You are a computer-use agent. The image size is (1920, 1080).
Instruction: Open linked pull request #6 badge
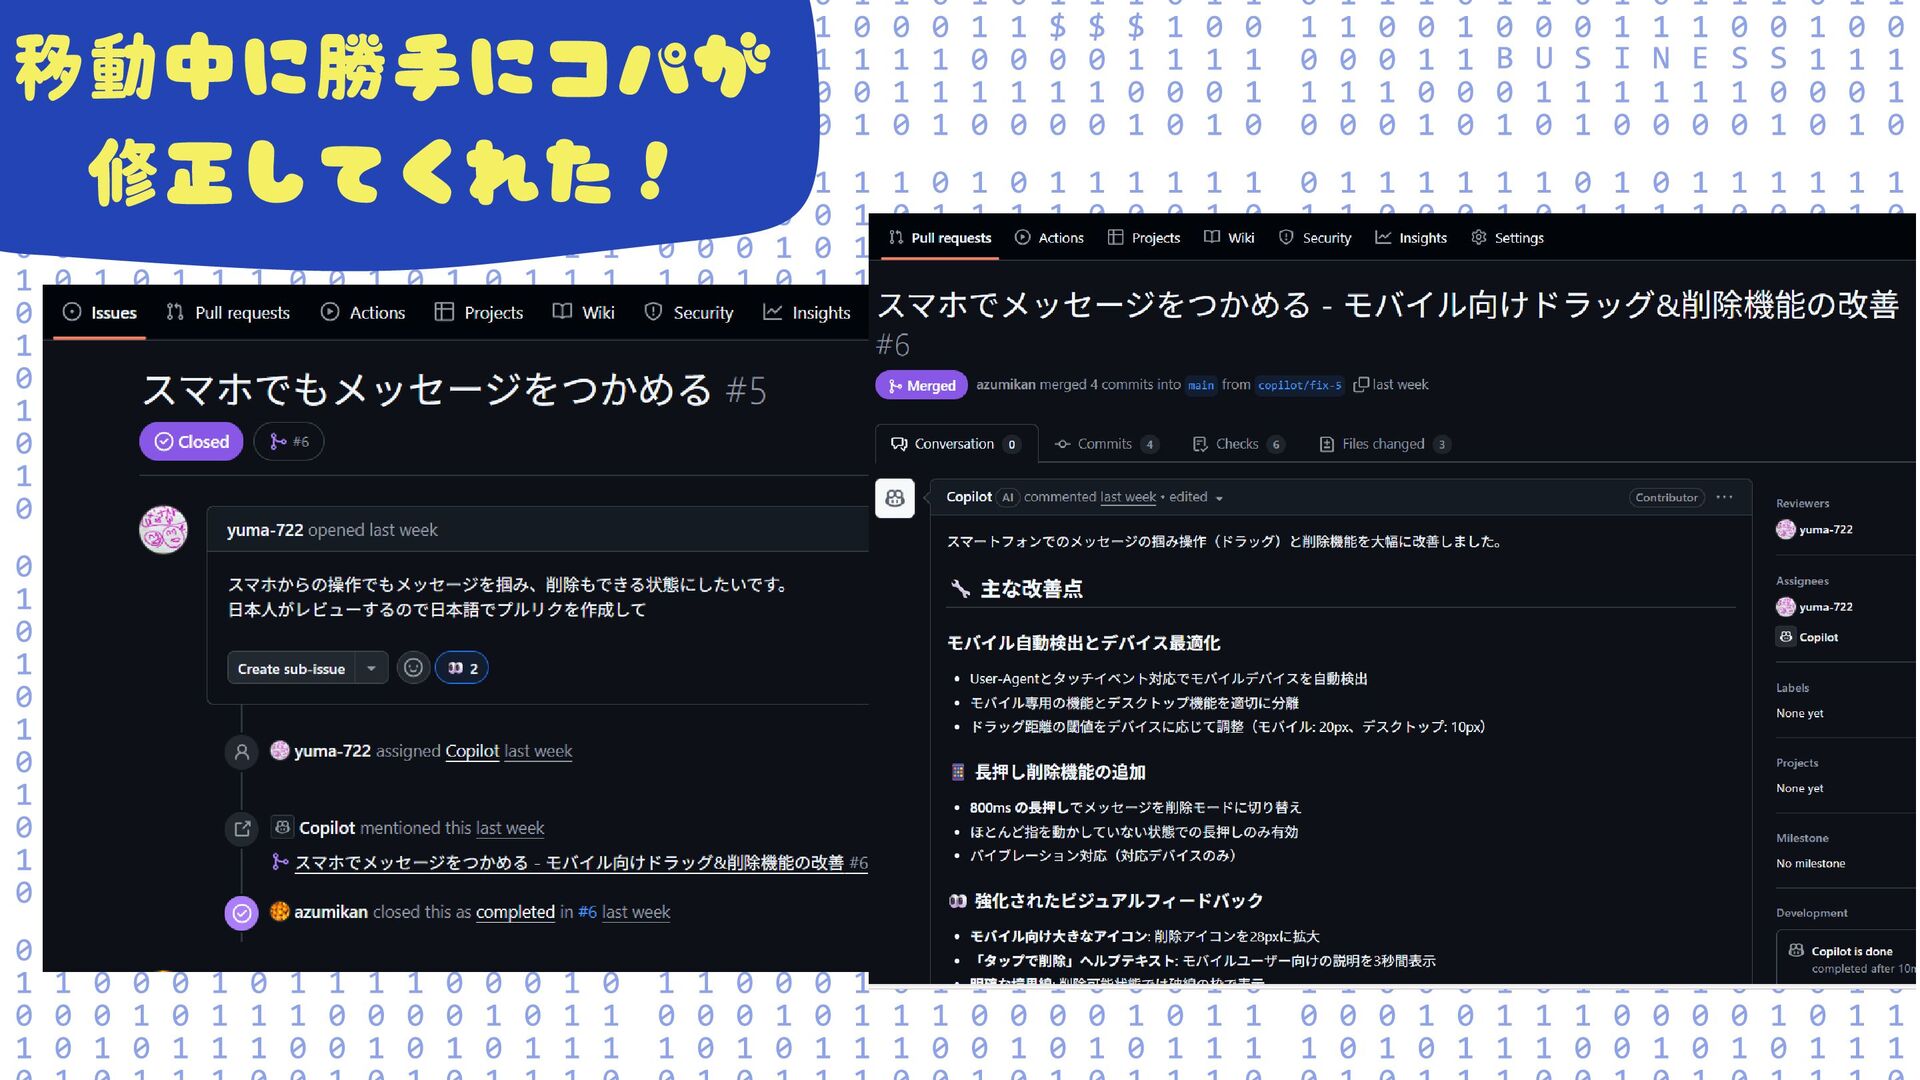point(289,442)
